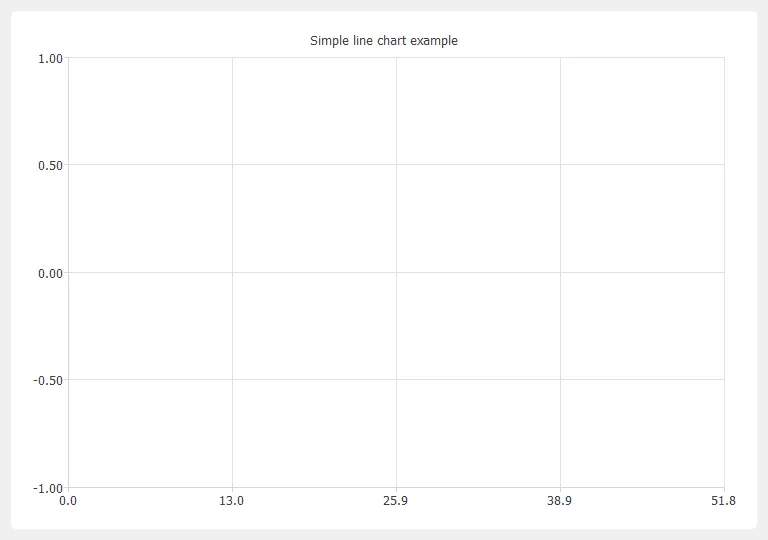
Task: Click the 51.8 x-axis label
Action: click(723, 501)
